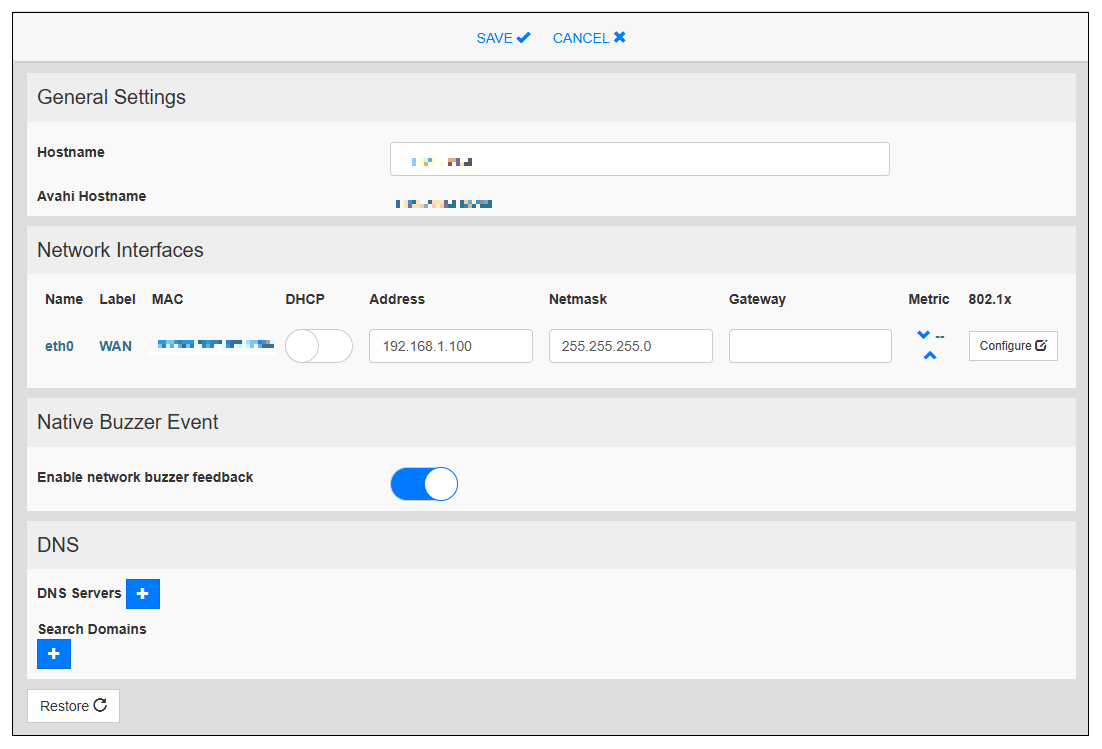Click the SAVE checkmark button
Image resolution: width=1102 pixels, height=749 pixels.
503,38
